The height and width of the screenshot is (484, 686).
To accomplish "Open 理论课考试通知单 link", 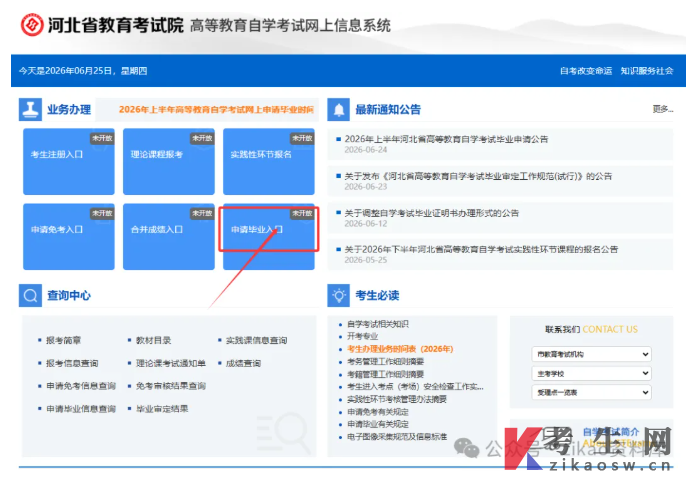I will point(171,363).
